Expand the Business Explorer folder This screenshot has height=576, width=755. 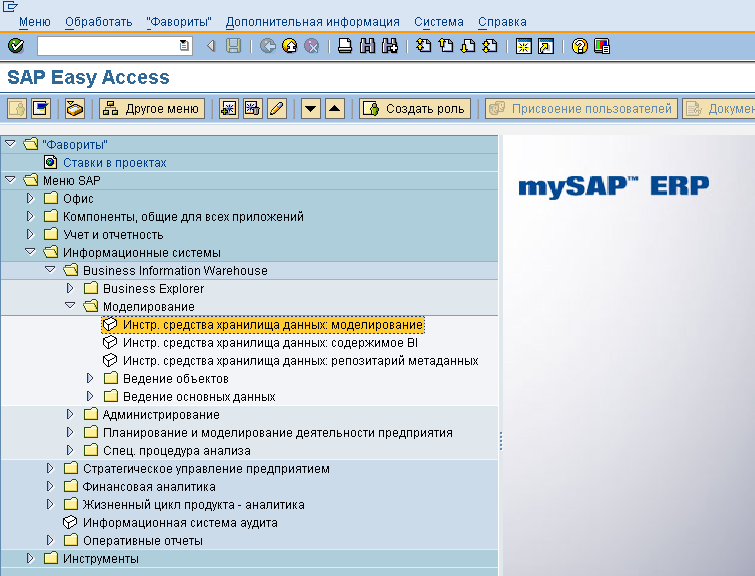click(x=70, y=288)
